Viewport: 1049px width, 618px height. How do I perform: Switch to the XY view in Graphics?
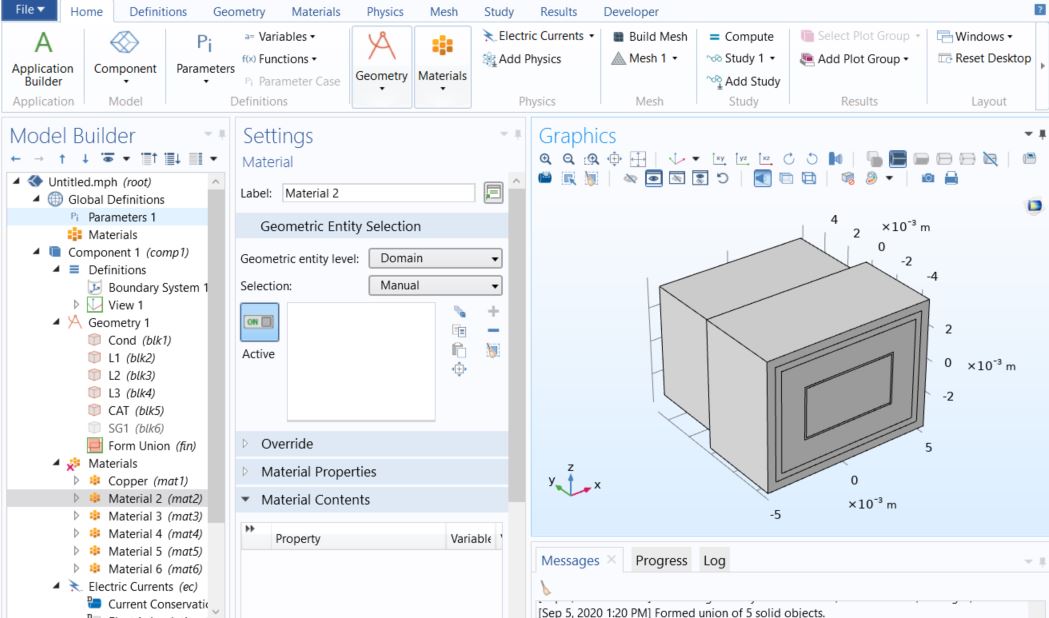pyautogui.click(x=718, y=159)
